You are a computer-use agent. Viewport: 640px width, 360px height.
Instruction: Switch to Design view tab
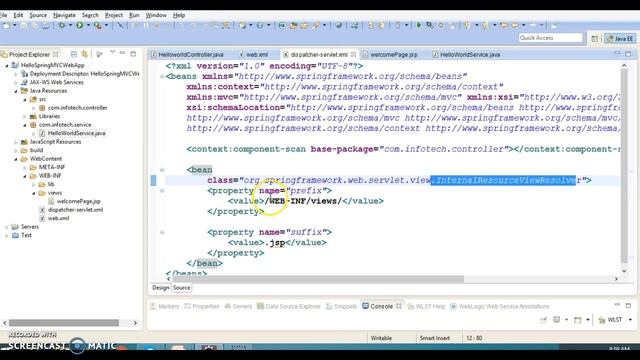pos(160,288)
